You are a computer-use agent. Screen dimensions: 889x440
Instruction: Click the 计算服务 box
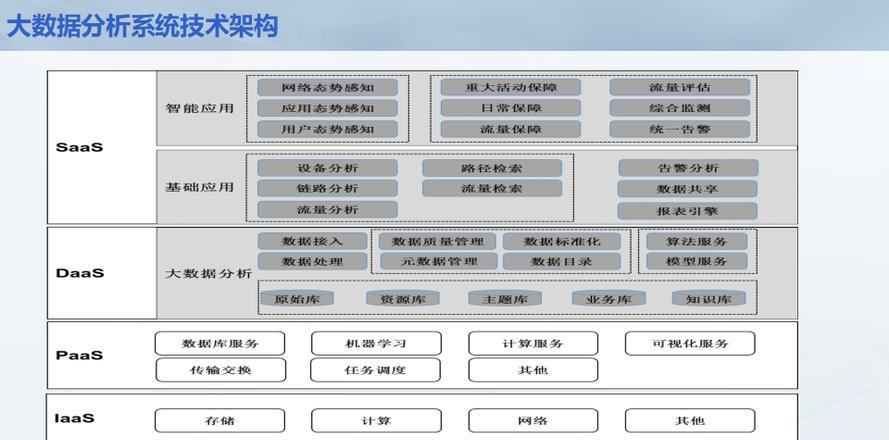coord(533,344)
